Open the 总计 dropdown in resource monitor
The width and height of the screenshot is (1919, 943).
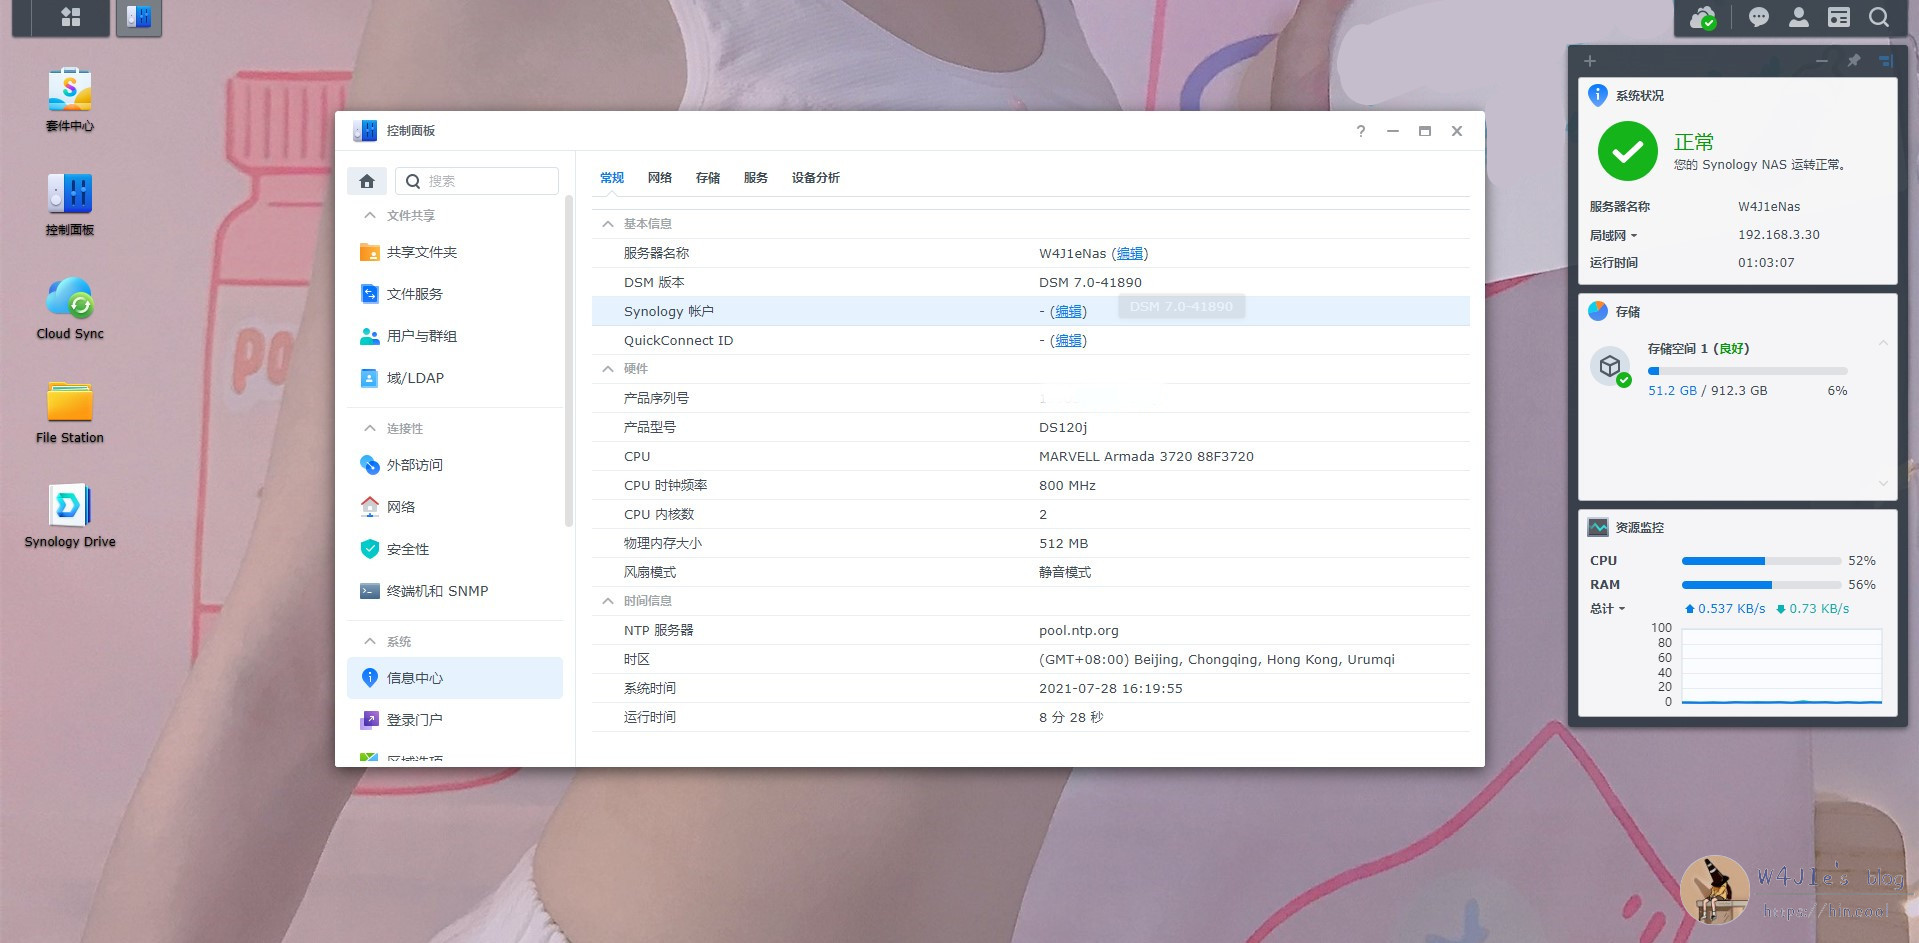[x=1607, y=609]
